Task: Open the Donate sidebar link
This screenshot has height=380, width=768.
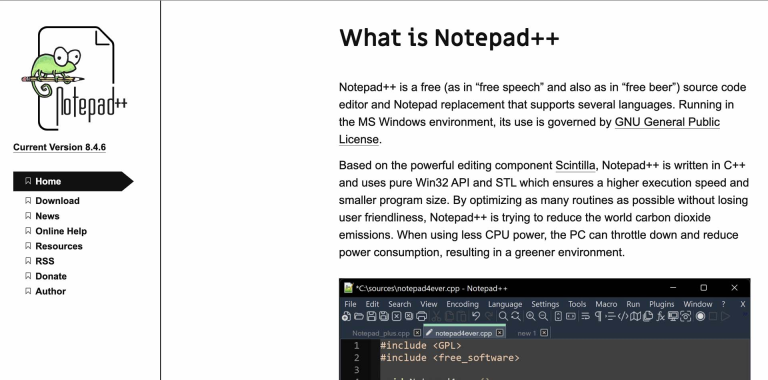Action: [51, 276]
